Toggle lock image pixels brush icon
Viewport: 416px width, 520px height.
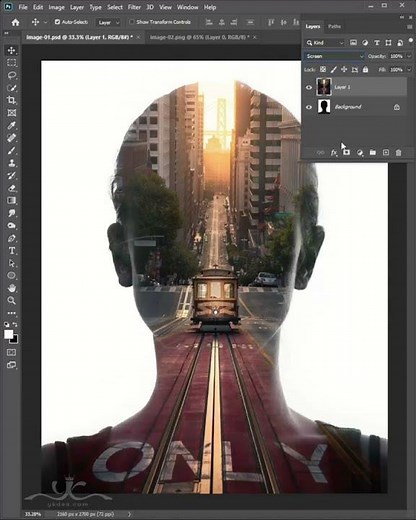tap(333, 69)
